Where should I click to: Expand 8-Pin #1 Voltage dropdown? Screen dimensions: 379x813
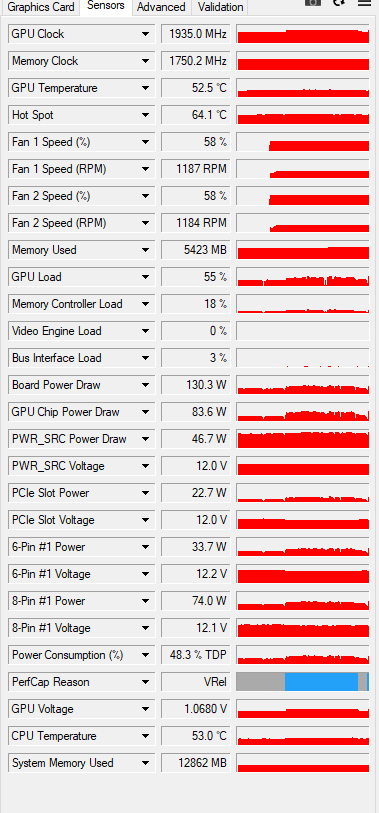click(145, 628)
